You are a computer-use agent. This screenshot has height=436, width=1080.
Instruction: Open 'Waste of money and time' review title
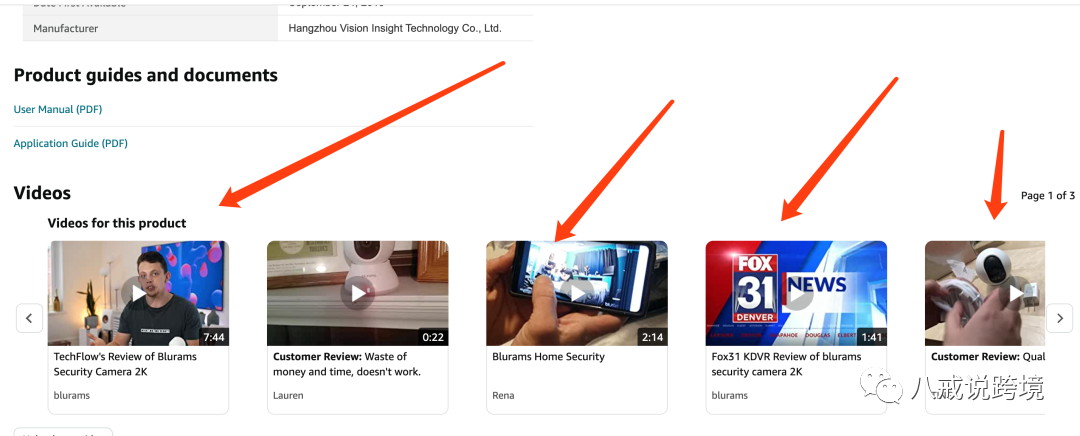[347, 364]
